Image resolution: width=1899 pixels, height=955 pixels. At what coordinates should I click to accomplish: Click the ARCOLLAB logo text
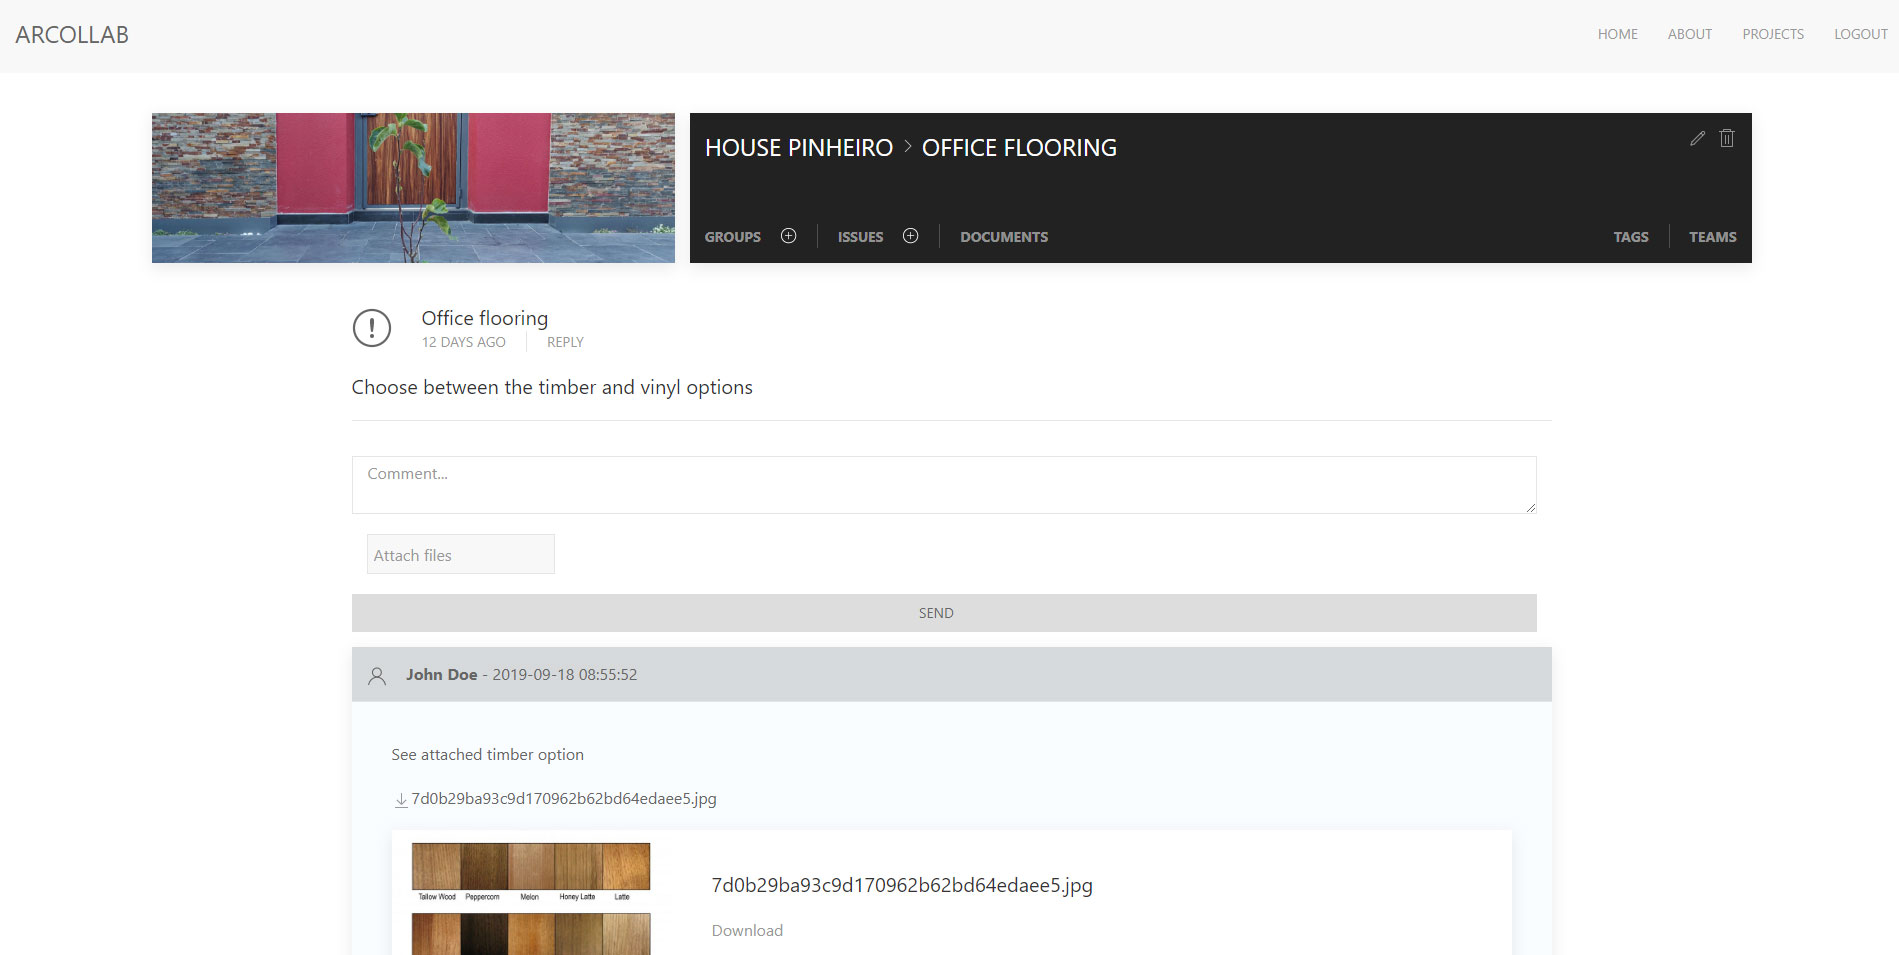tap(72, 35)
